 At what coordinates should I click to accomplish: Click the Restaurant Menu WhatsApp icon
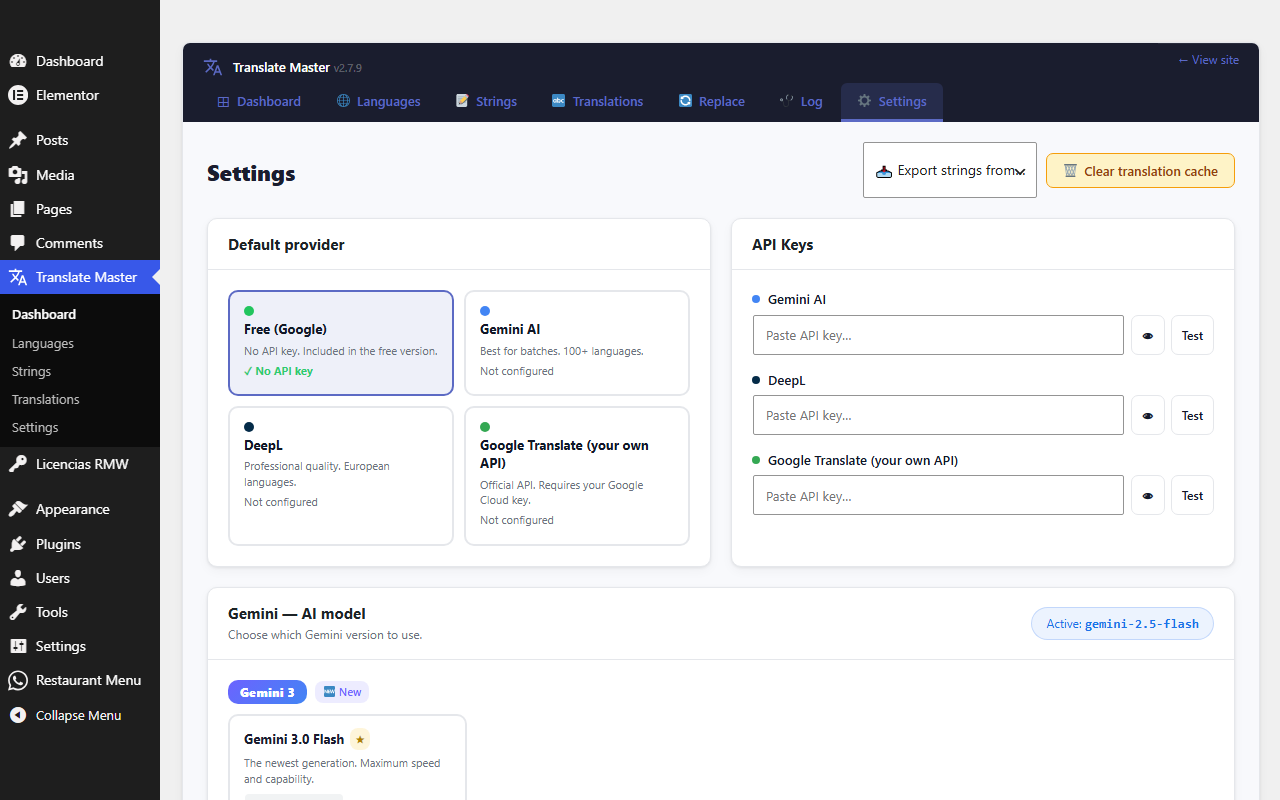(x=18, y=680)
